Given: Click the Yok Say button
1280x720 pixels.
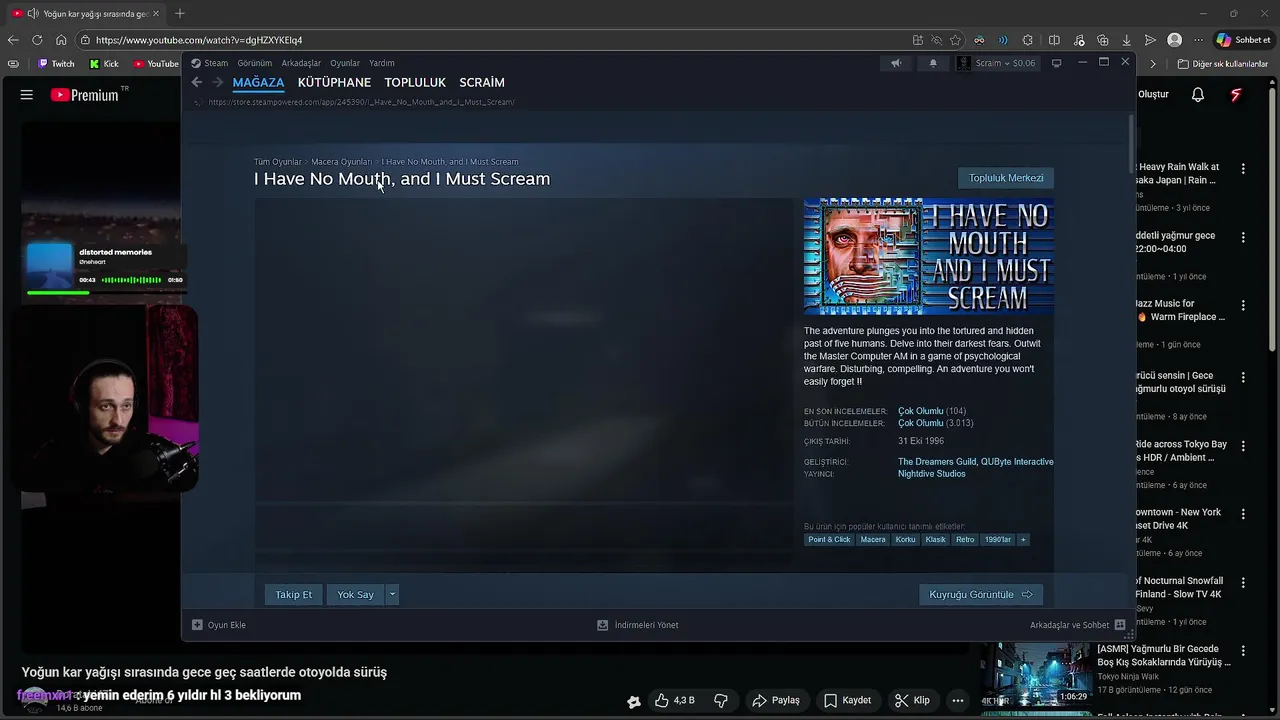Looking at the screenshot, I should tap(355, 594).
